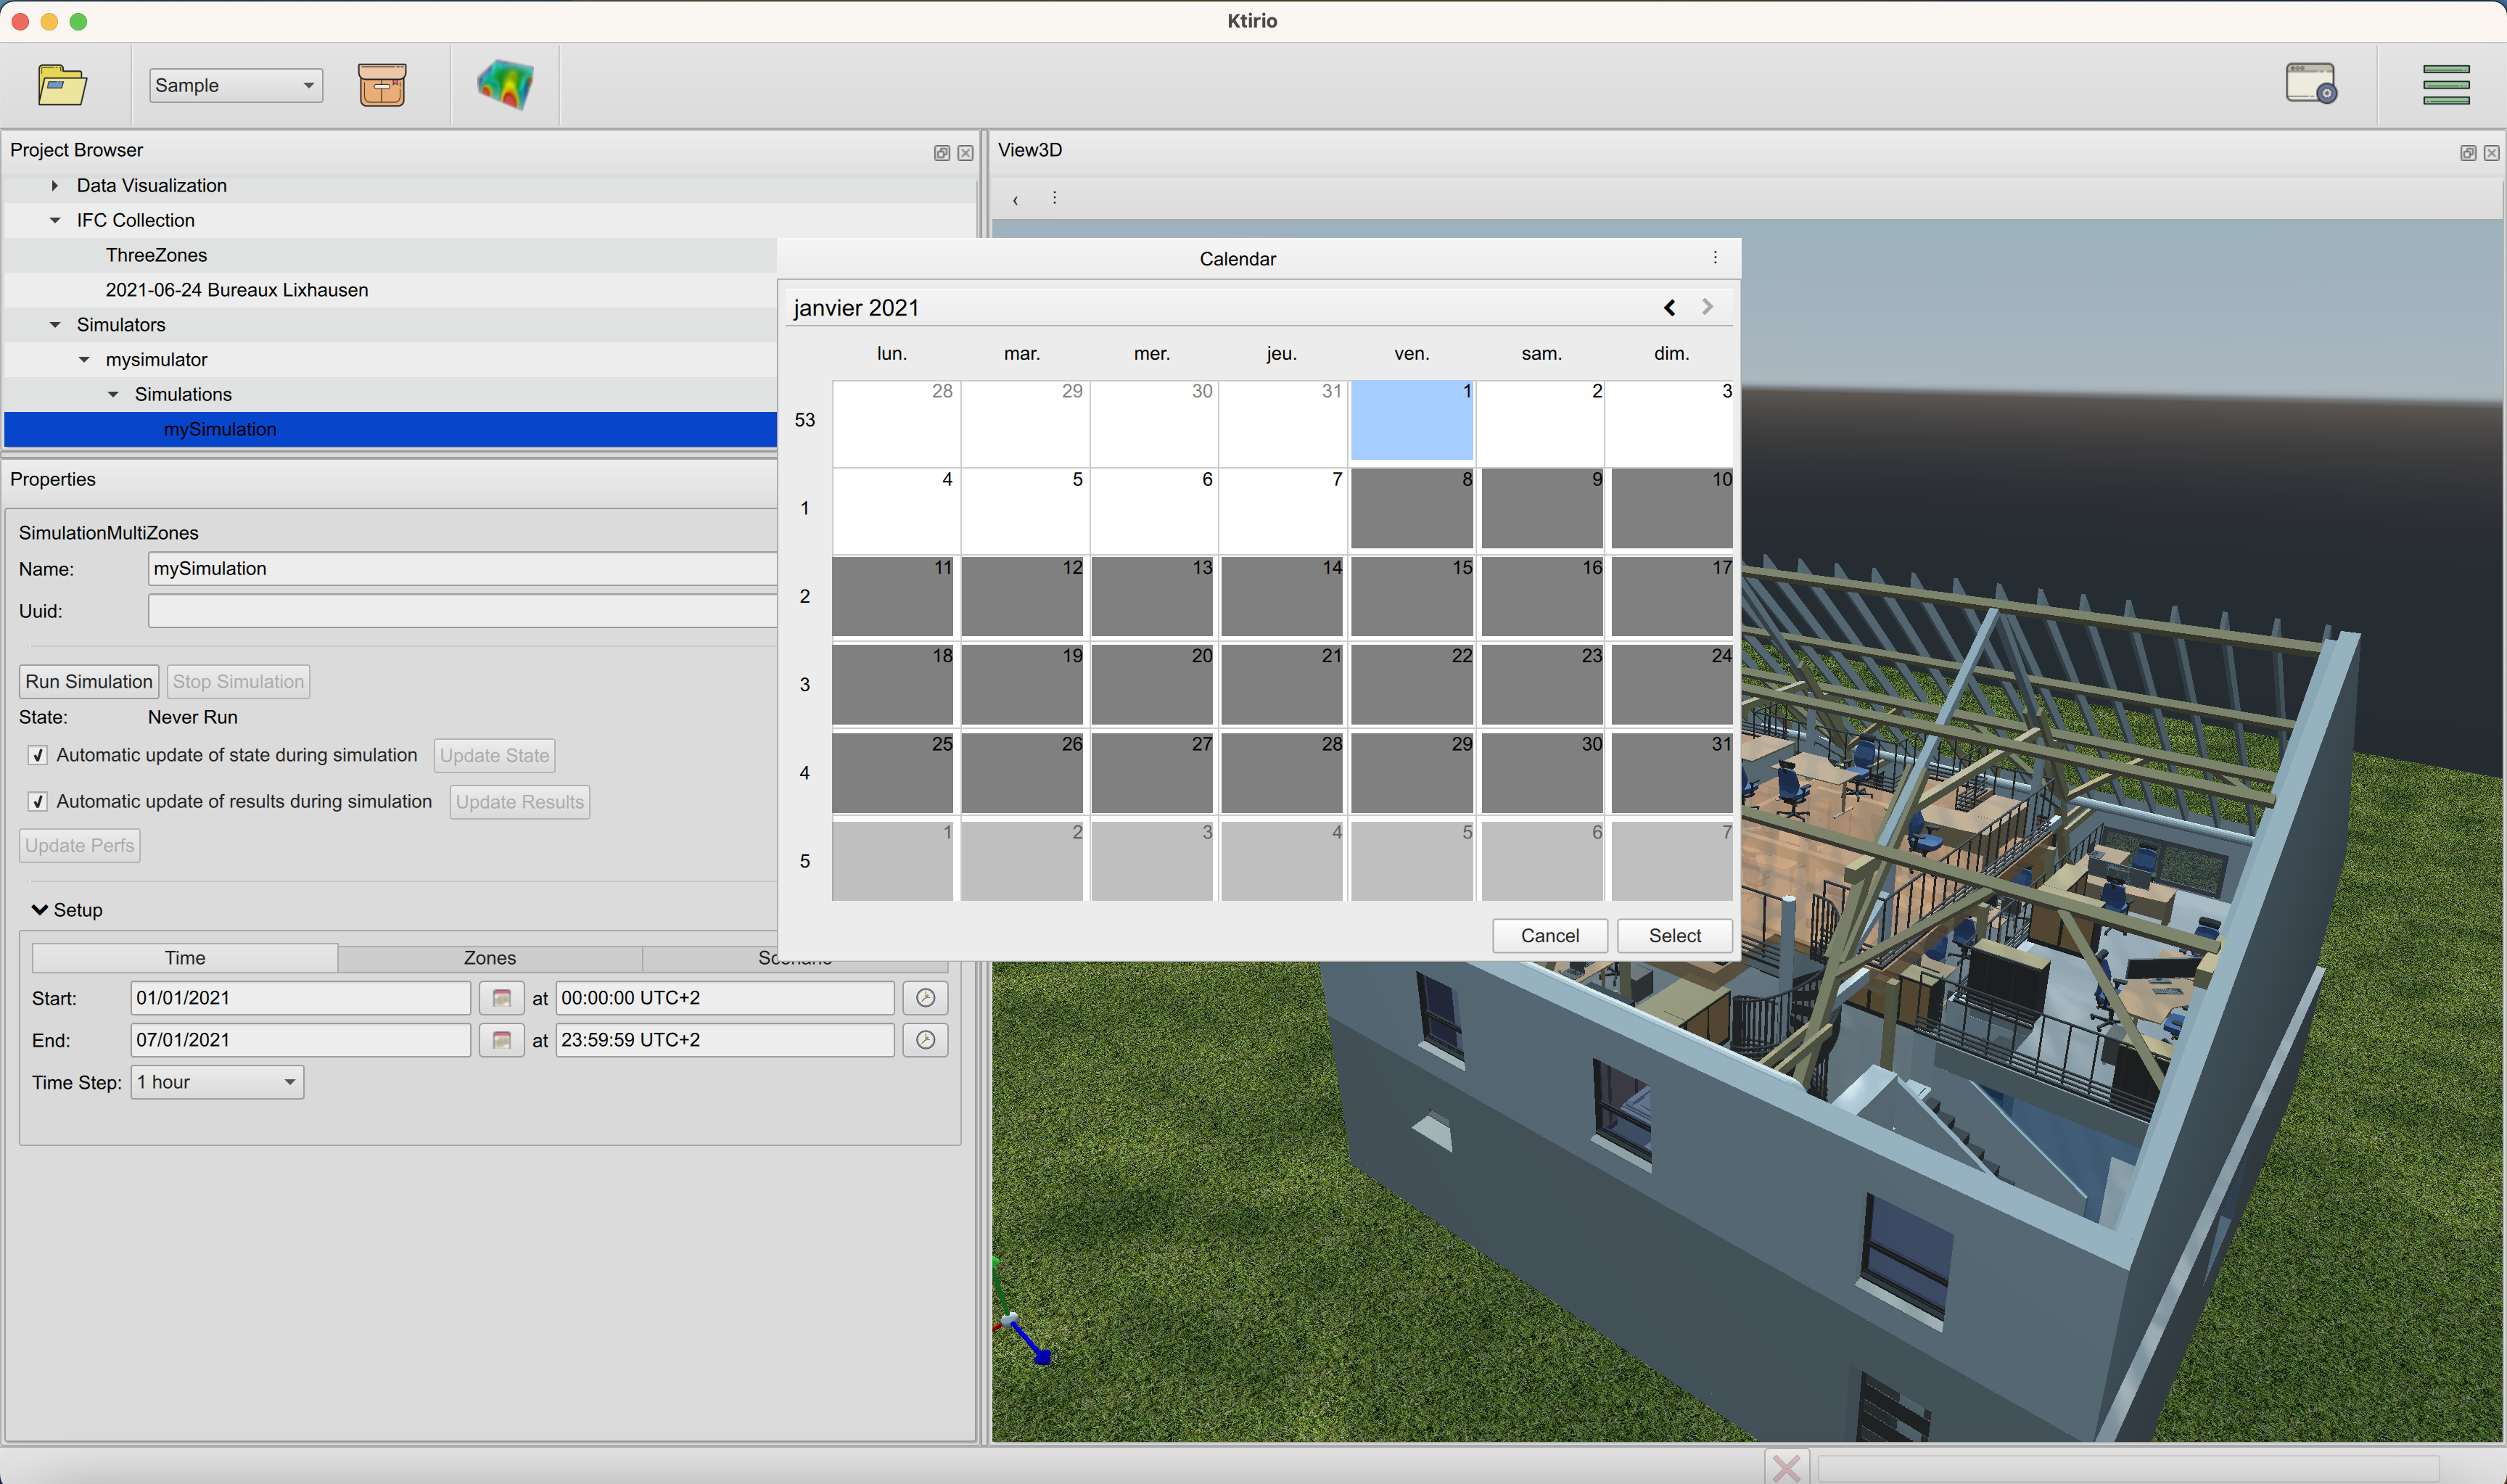Viewport: 2507px width, 1484px height.
Task: Click the Name input field
Action: [x=462, y=568]
